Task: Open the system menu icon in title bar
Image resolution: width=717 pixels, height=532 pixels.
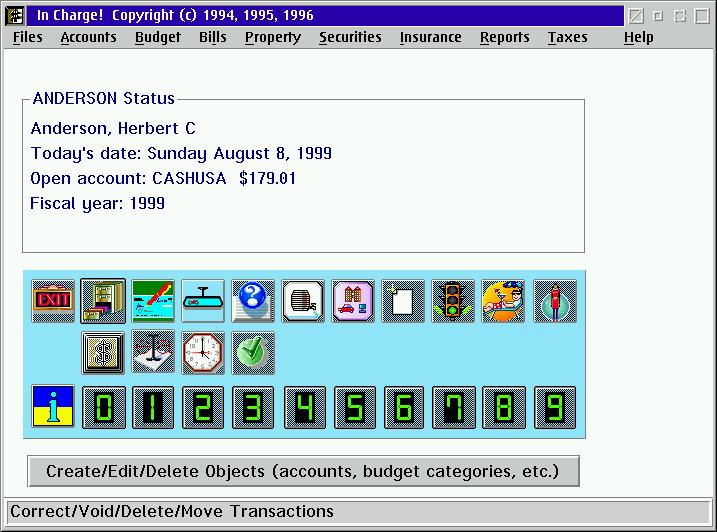Action: (15, 16)
